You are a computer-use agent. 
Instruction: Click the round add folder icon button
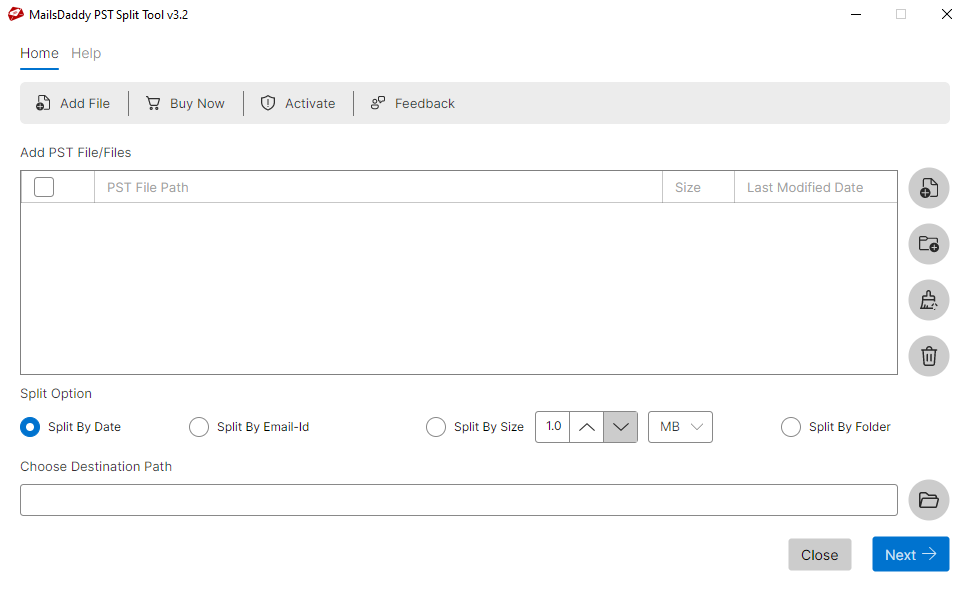(x=929, y=244)
